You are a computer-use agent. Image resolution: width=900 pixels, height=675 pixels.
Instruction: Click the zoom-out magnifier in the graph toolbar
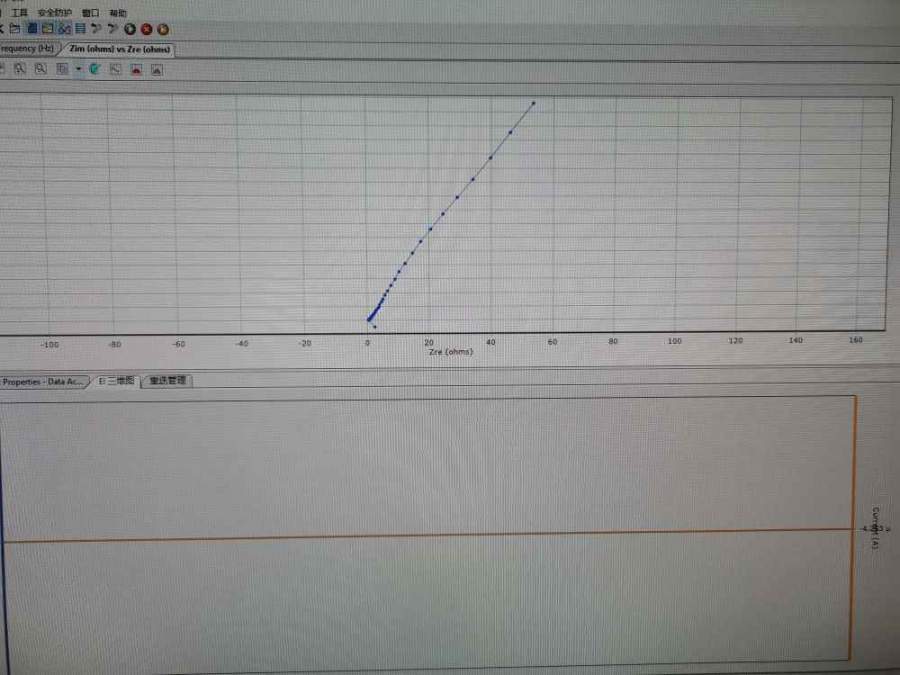point(40,69)
